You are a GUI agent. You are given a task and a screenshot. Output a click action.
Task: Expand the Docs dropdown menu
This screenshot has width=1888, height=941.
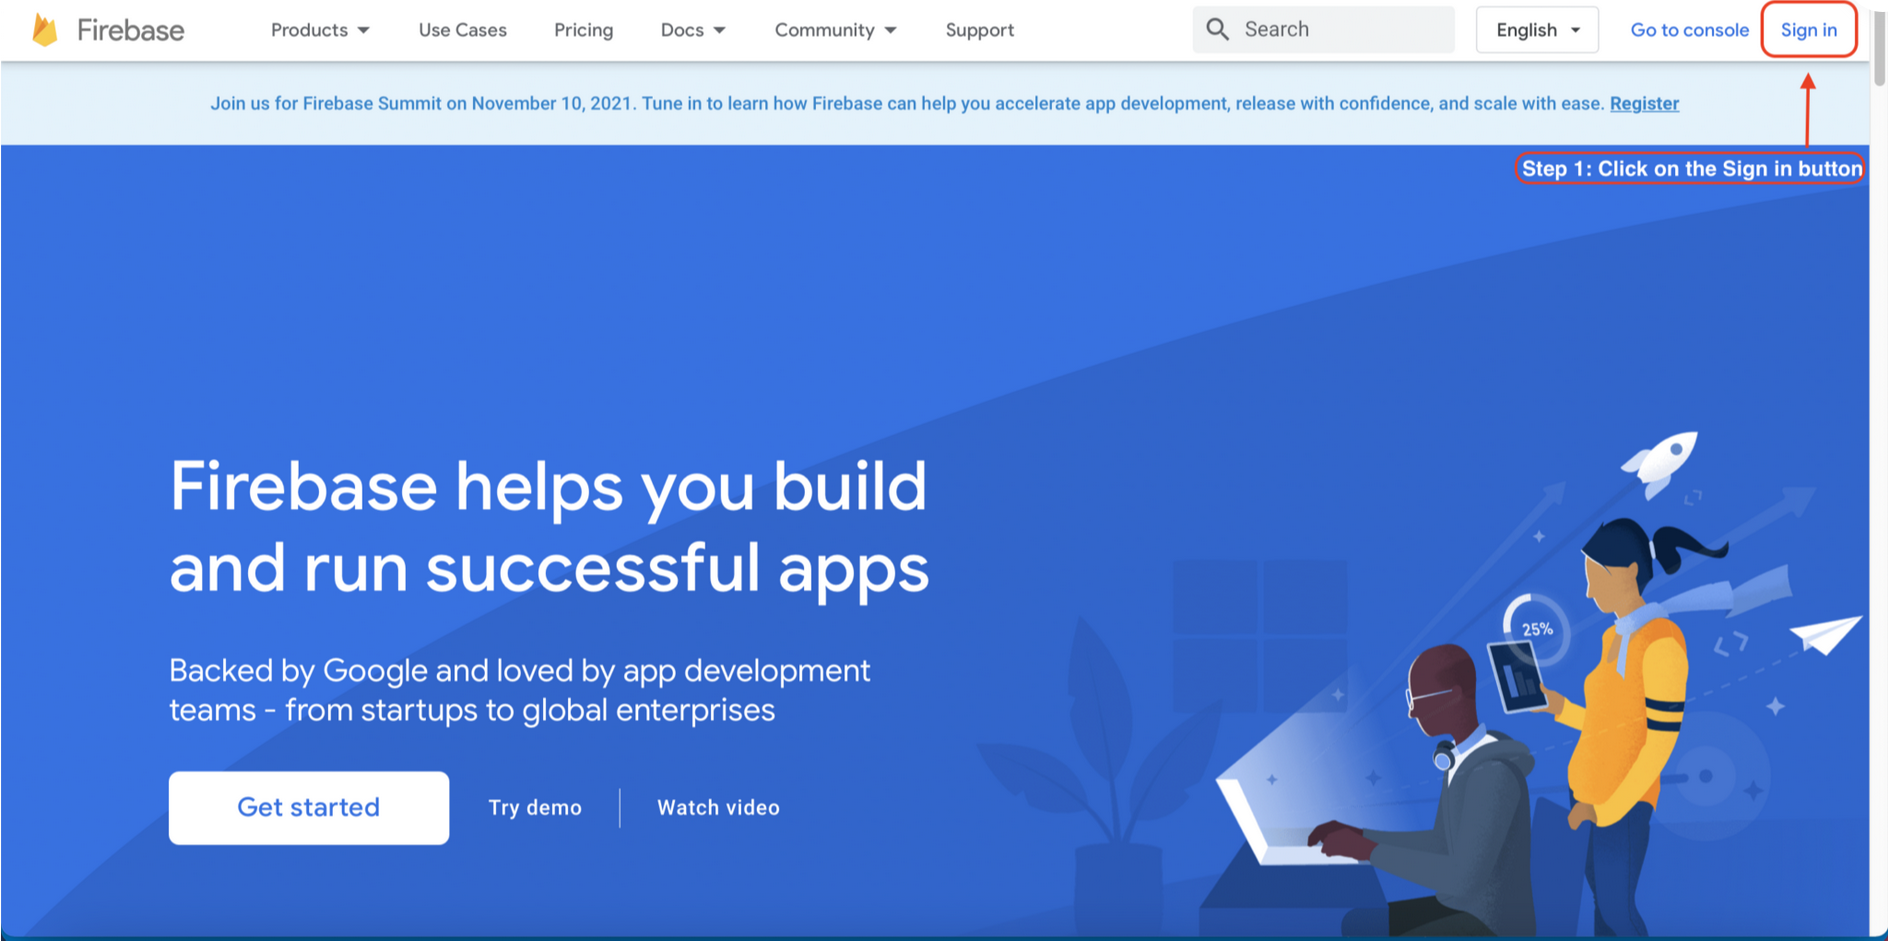(693, 30)
